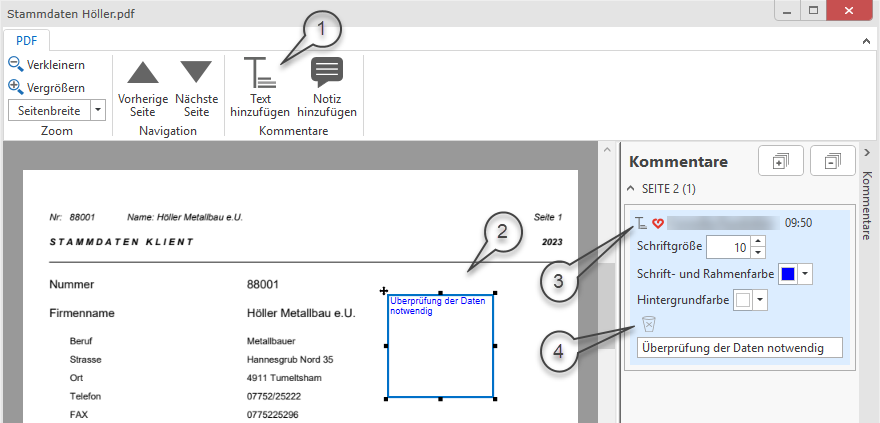Go to previous page with Vorherige Seite
Viewport: 880px width, 423px height.
(143, 88)
